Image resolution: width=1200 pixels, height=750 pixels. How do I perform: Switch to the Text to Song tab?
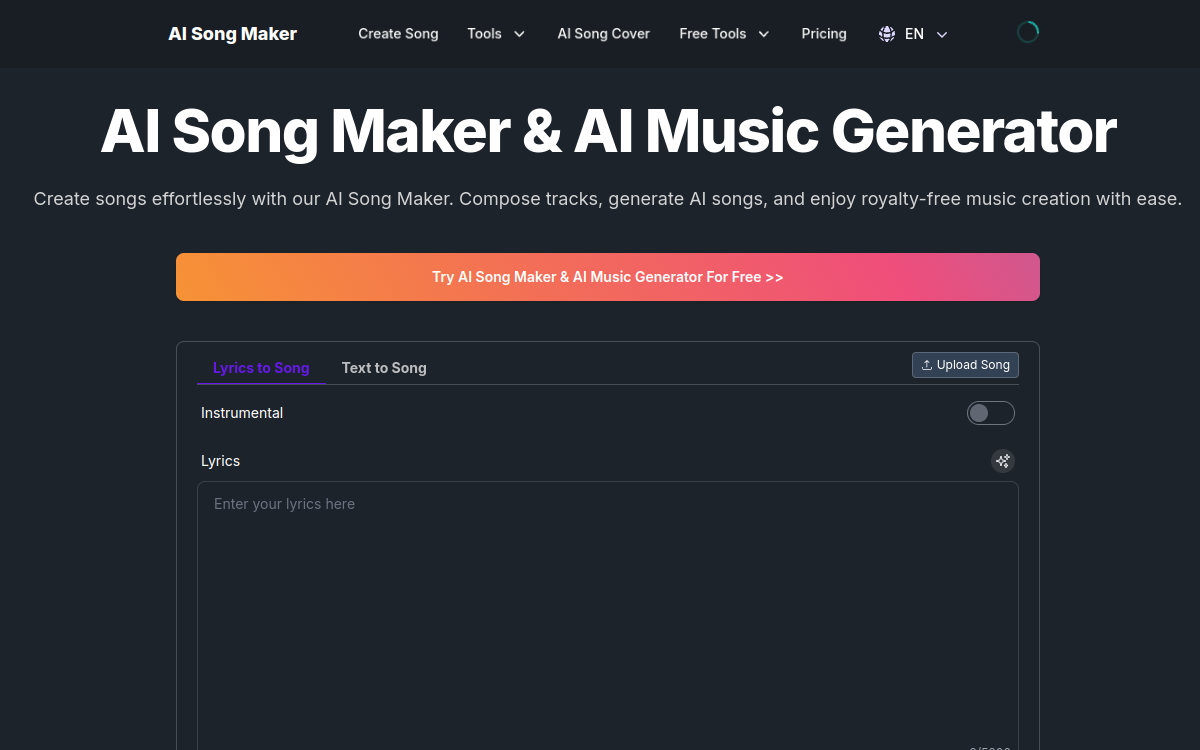pos(384,368)
